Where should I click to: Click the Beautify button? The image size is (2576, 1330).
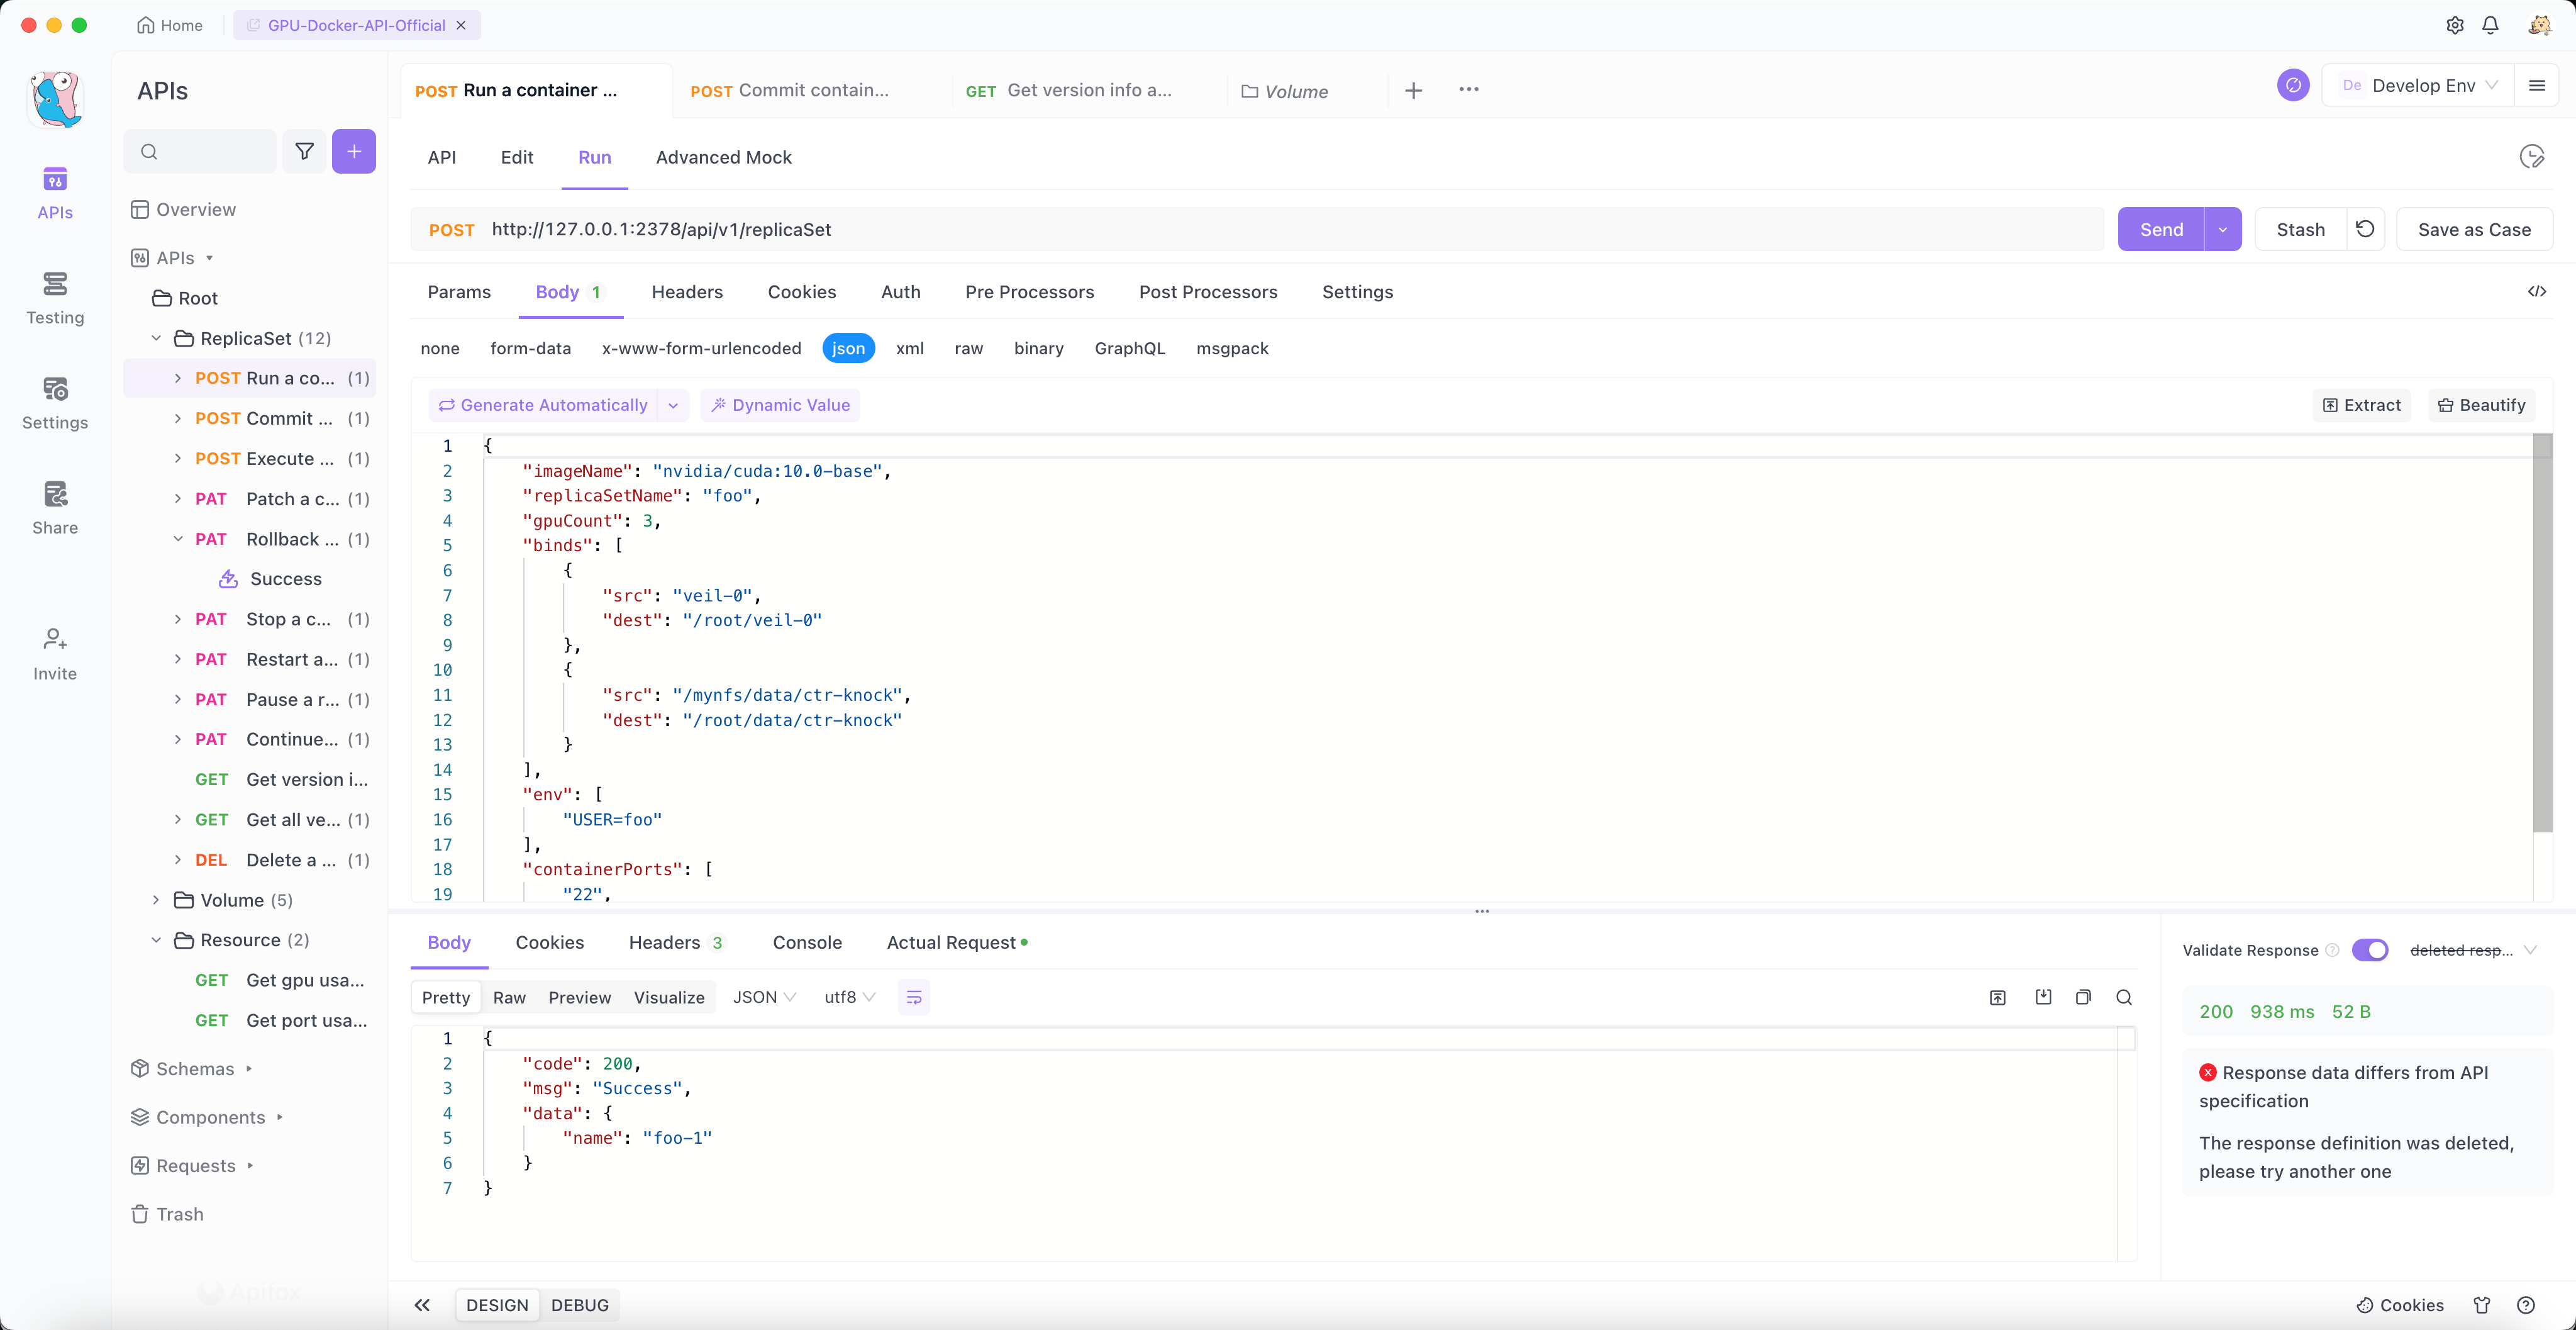pos(2481,405)
